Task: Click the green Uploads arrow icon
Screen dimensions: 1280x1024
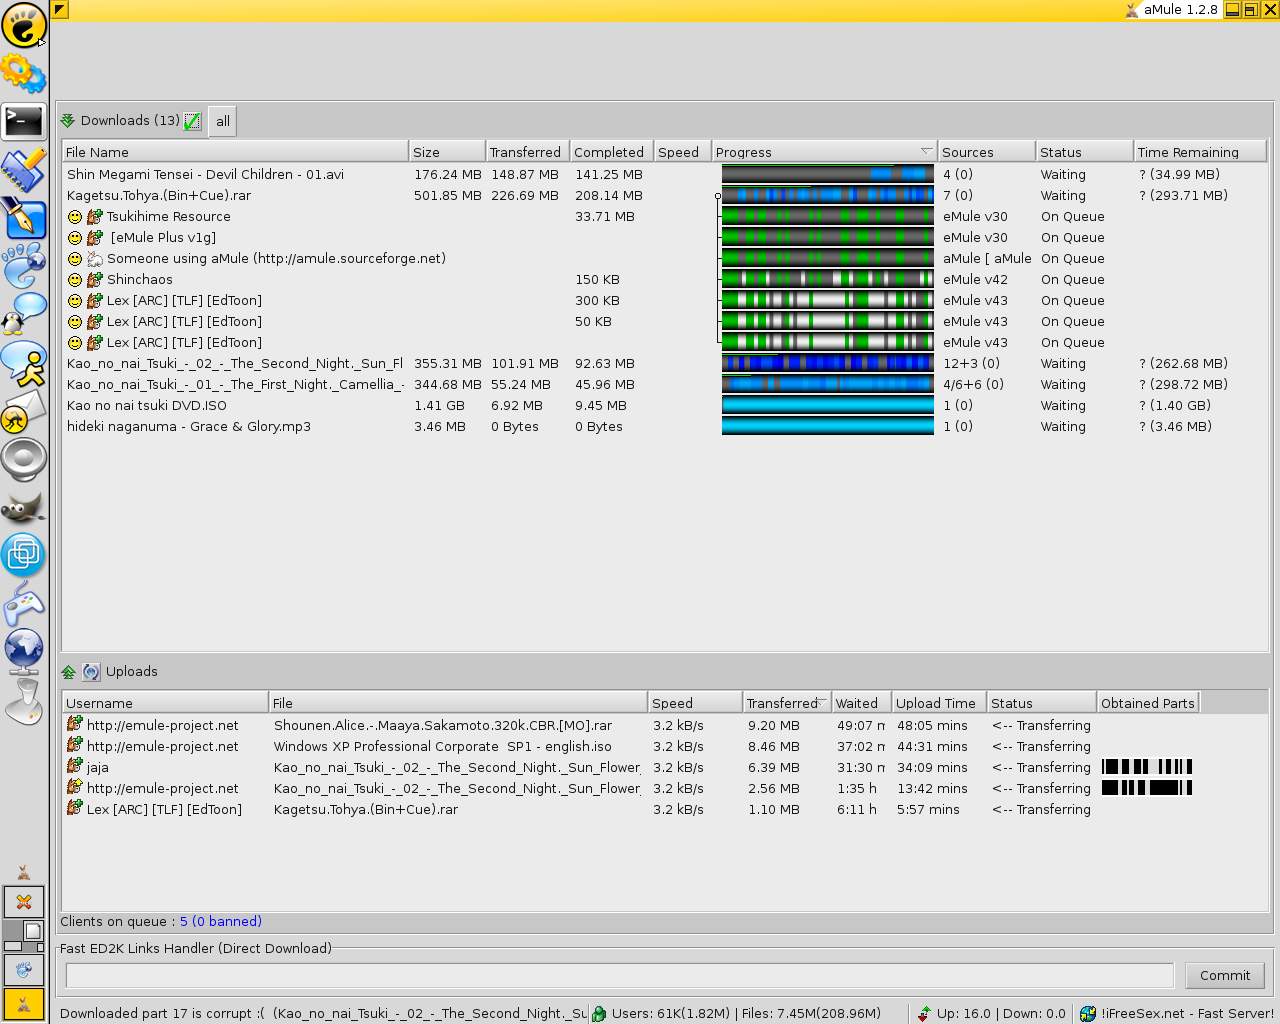Action: coord(68,672)
